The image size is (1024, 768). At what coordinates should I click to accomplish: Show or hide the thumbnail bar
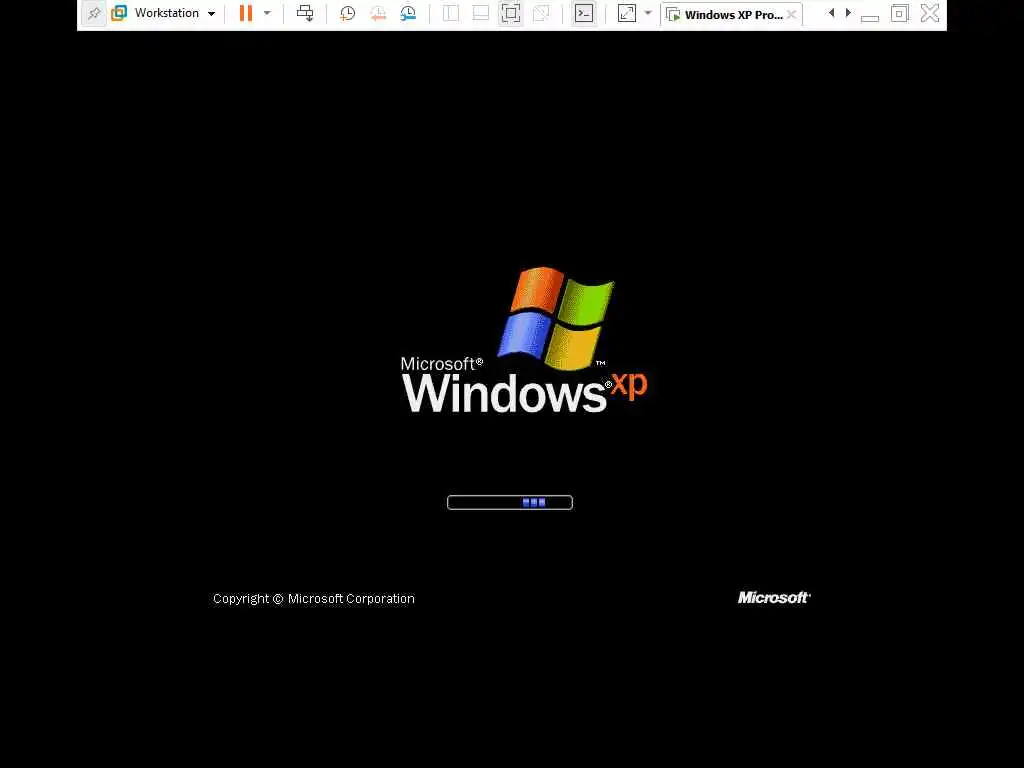pos(481,13)
